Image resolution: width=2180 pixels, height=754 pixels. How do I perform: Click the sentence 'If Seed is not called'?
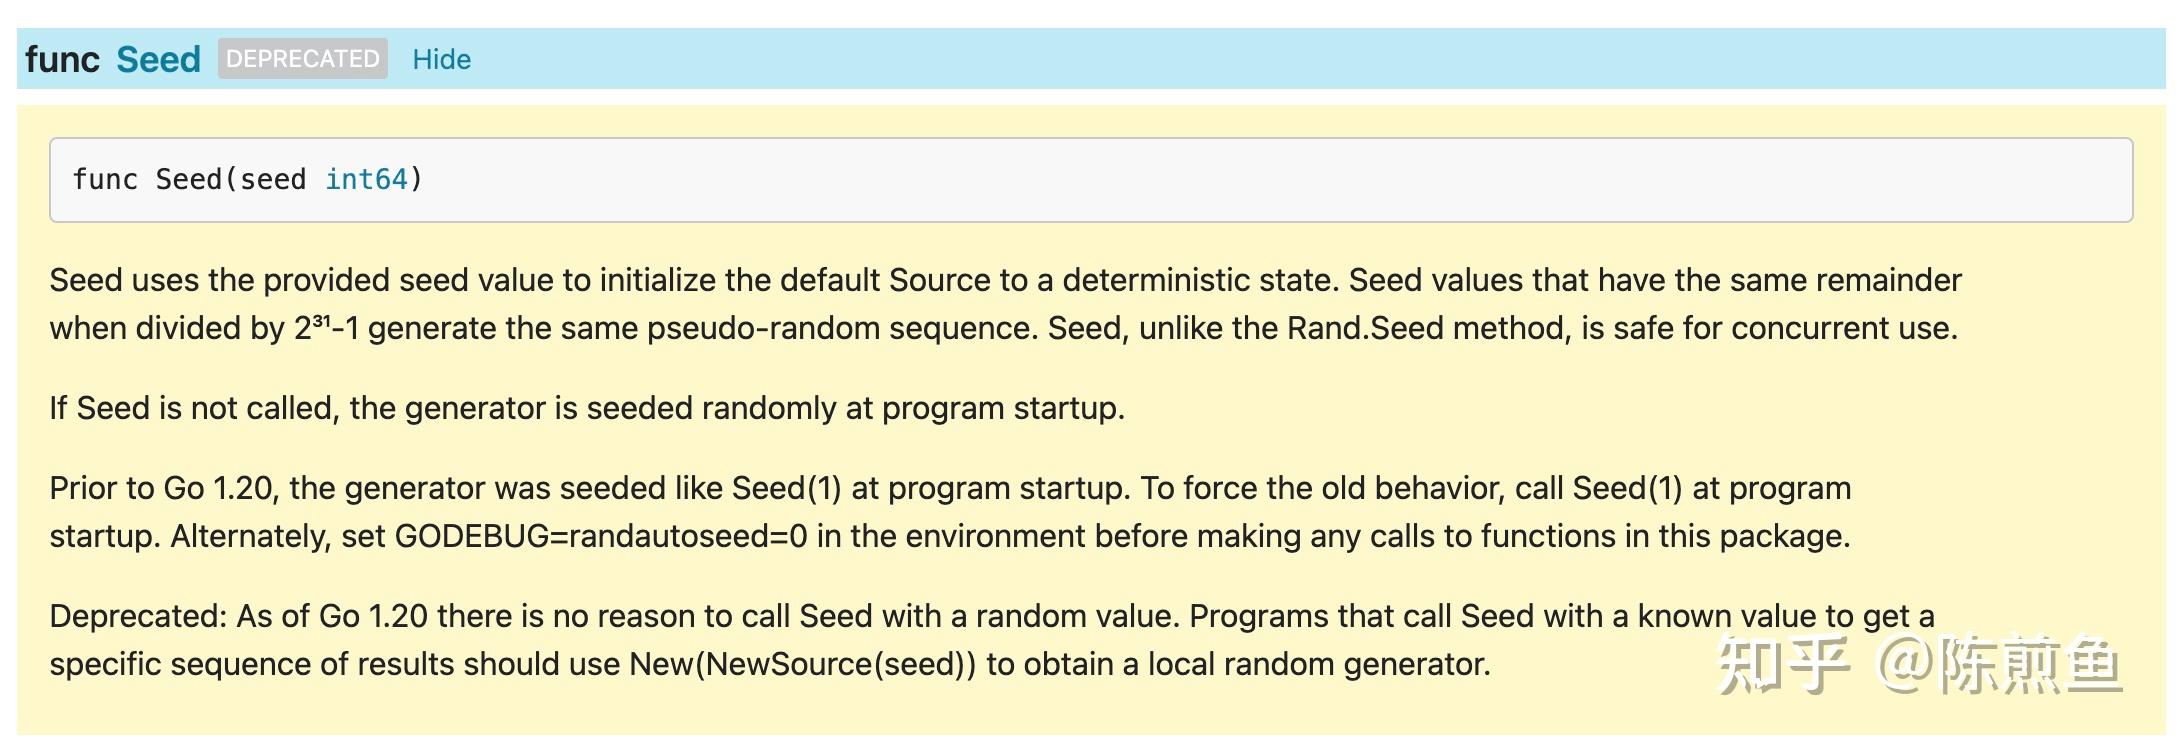tap(587, 409)
